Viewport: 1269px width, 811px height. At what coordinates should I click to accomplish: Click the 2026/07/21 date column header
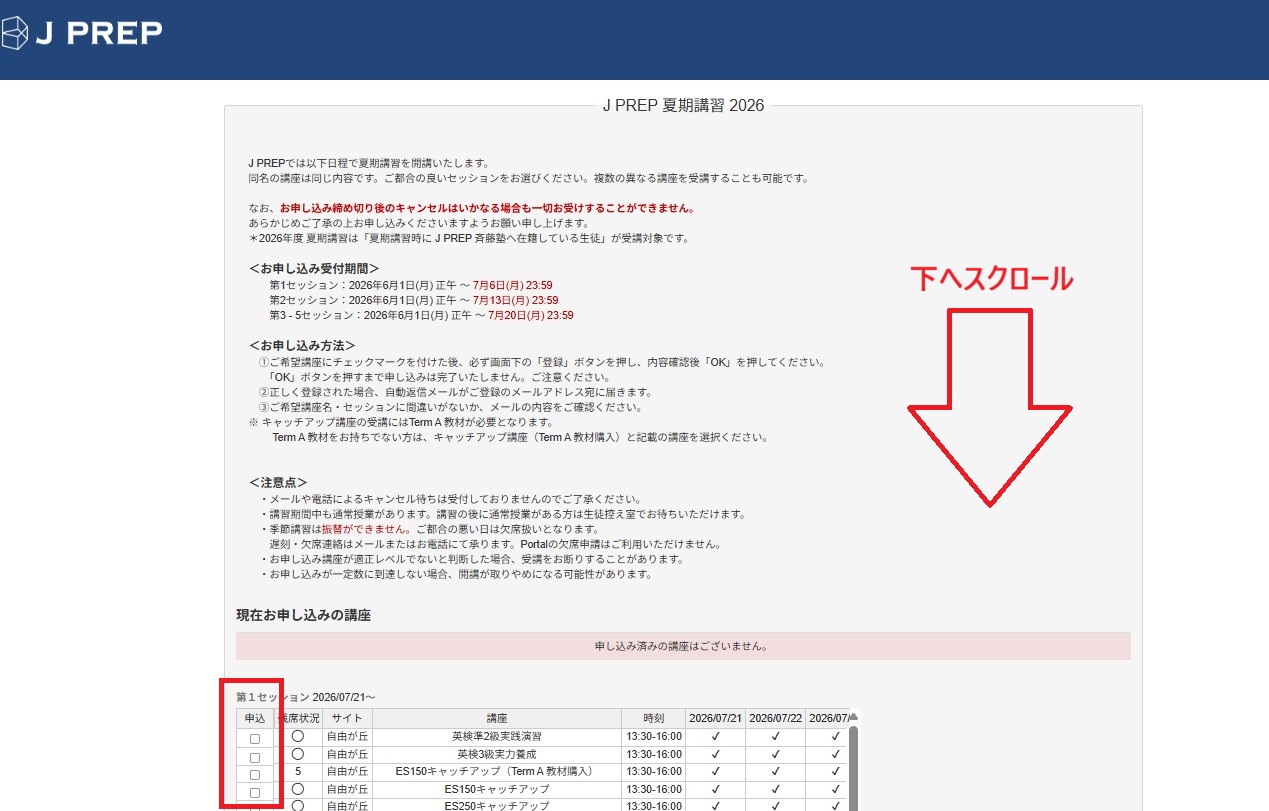715,718
